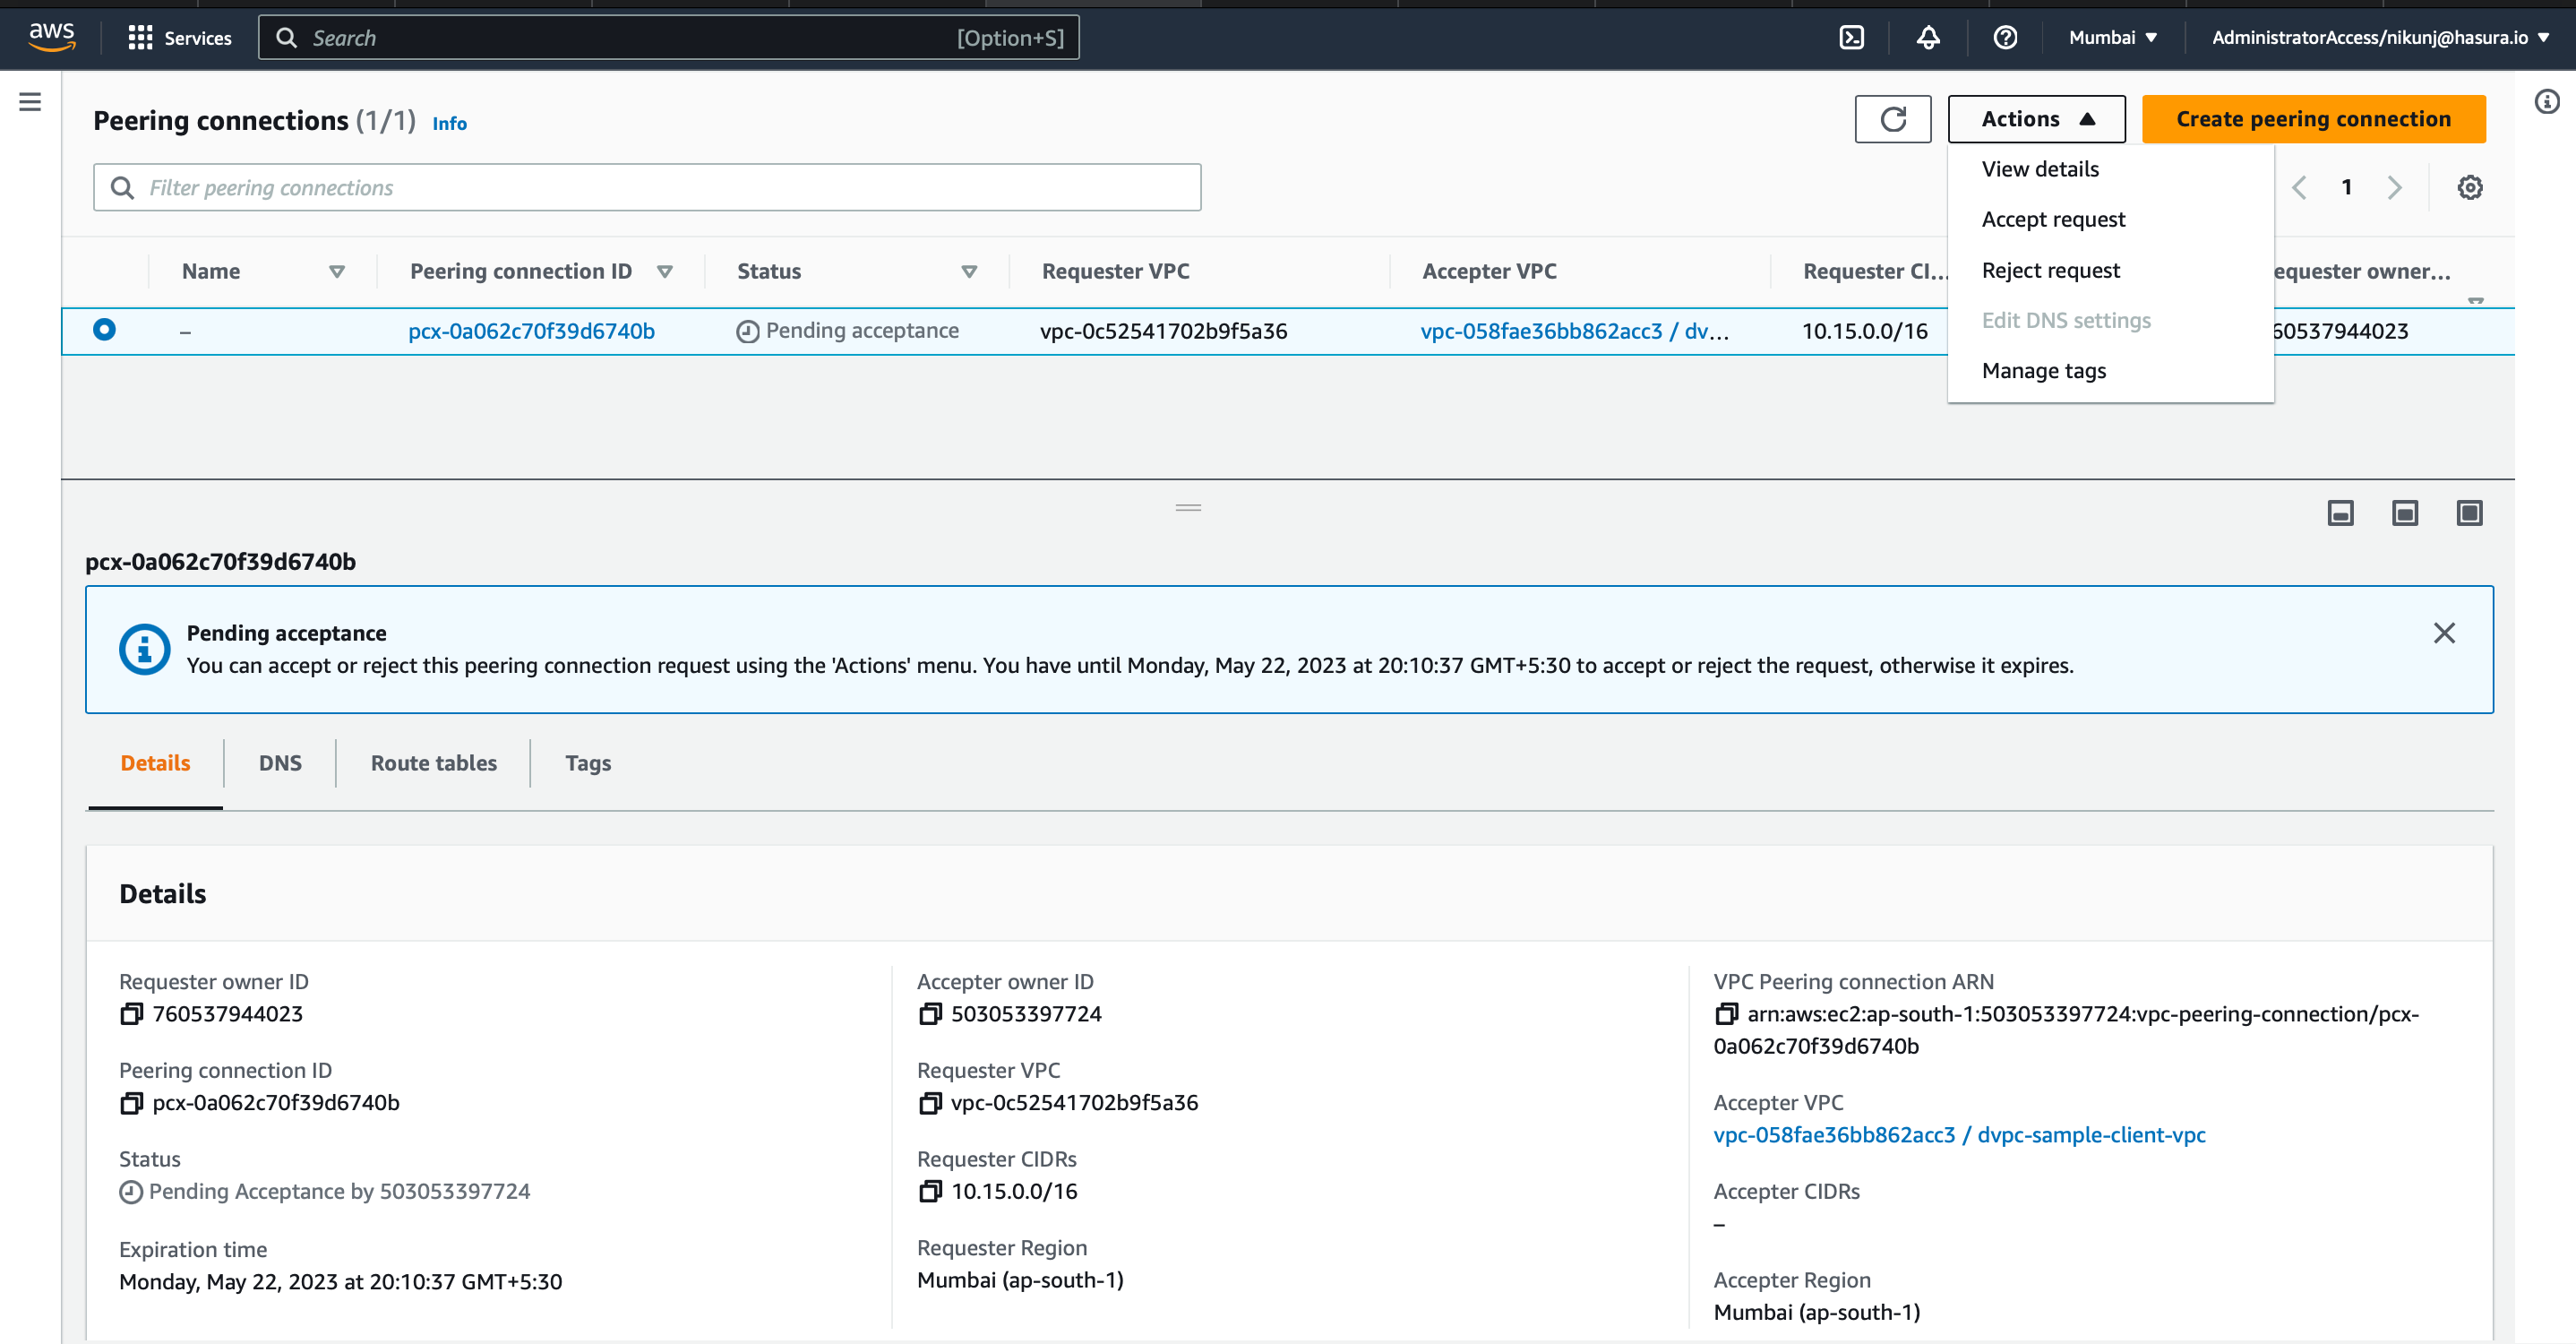Viewport: 2576px width, 1344px height.
Task: Click the AWS services grid icon top left
Action: 140,38
